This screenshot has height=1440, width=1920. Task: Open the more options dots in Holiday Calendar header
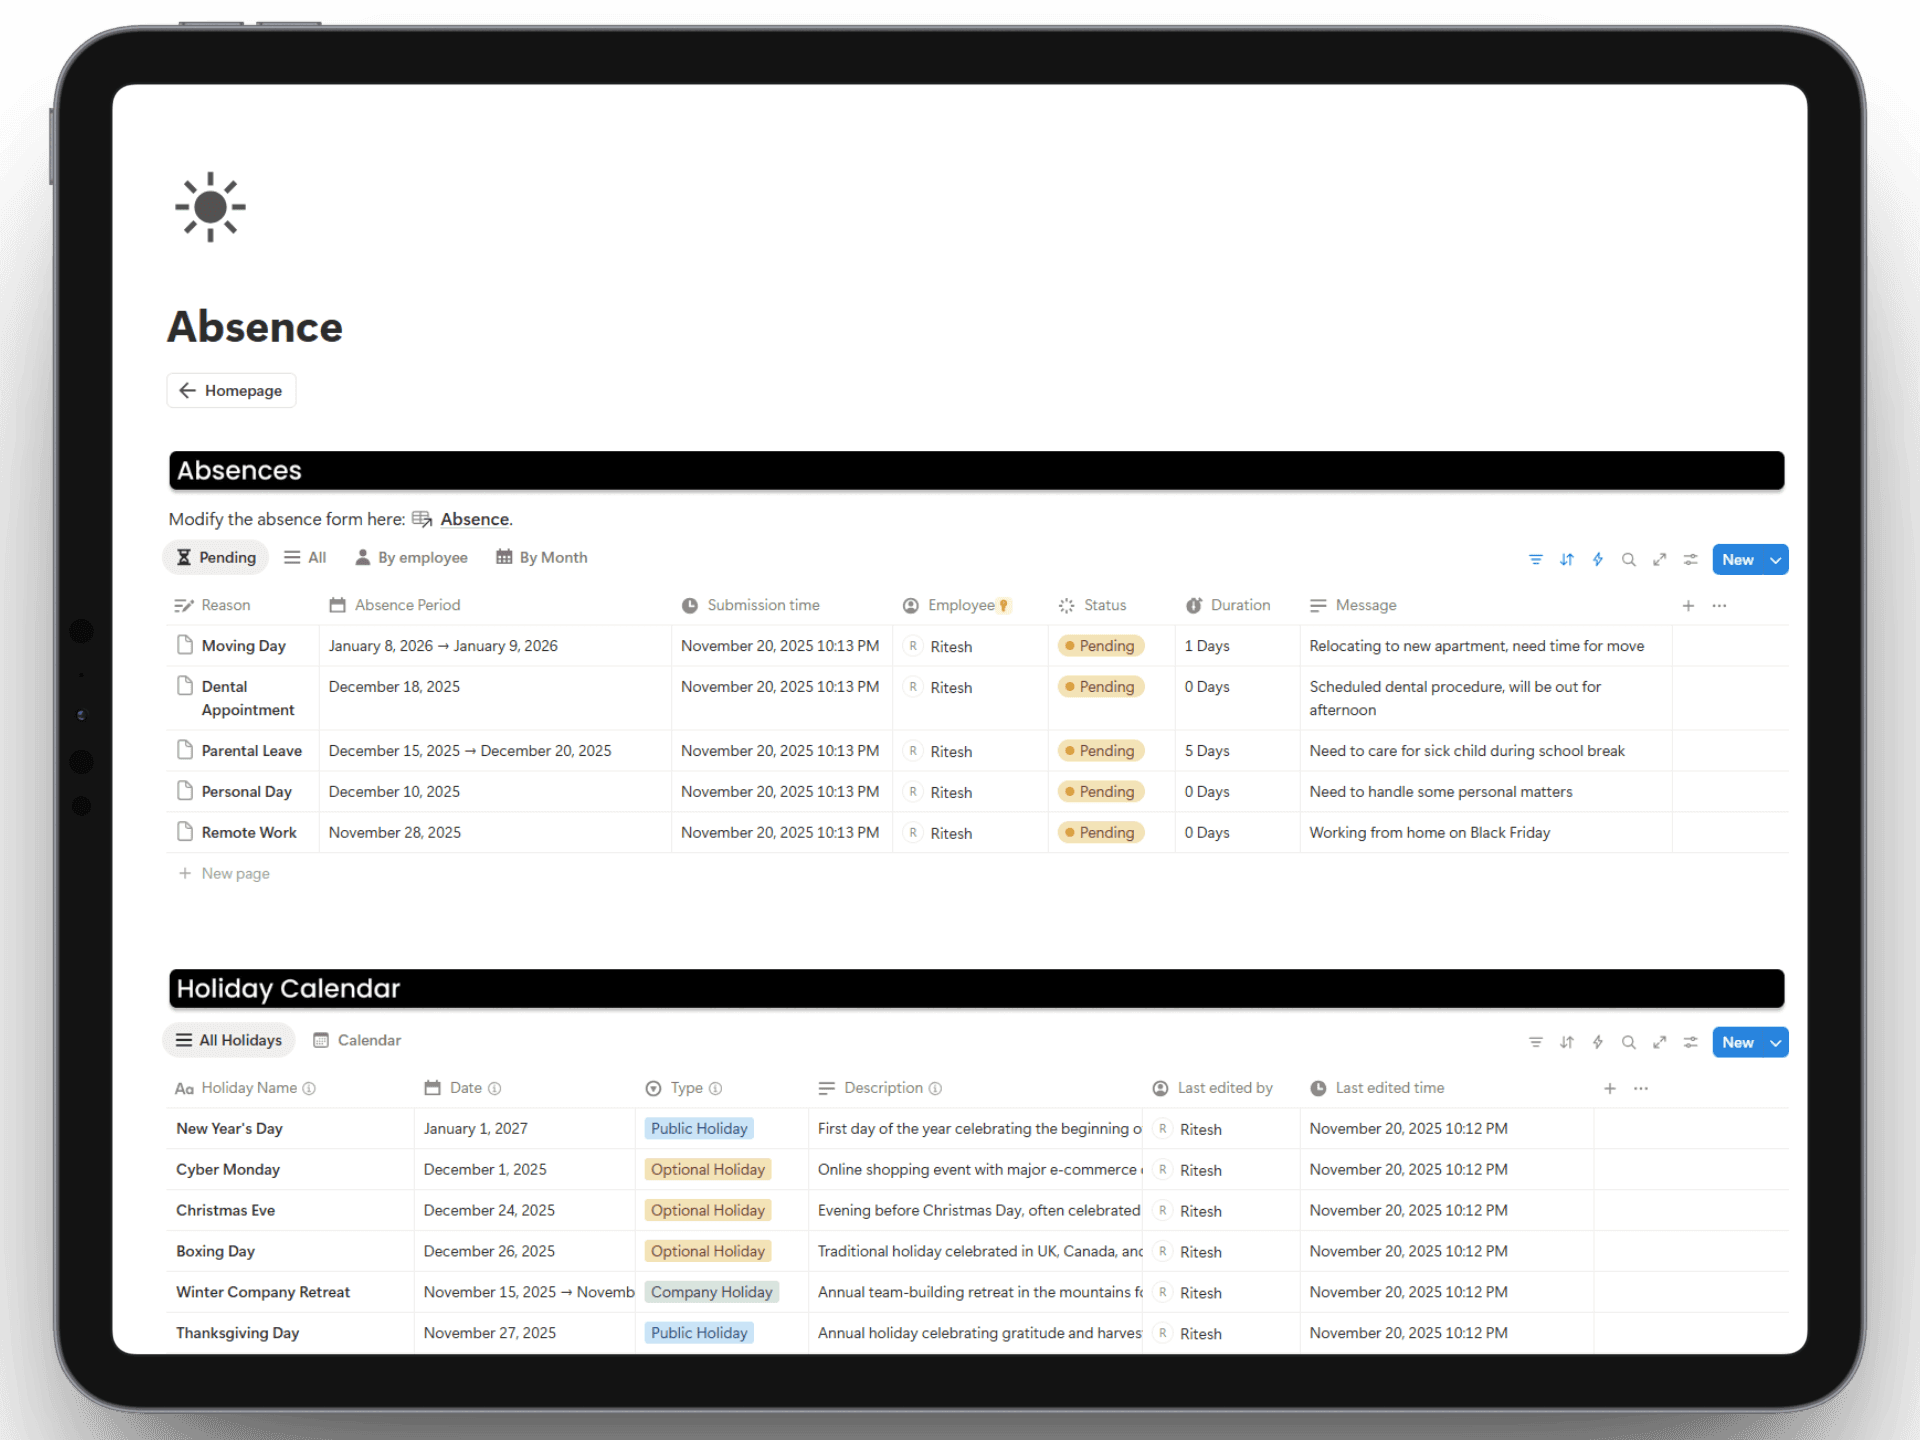coord(1641,1088)
